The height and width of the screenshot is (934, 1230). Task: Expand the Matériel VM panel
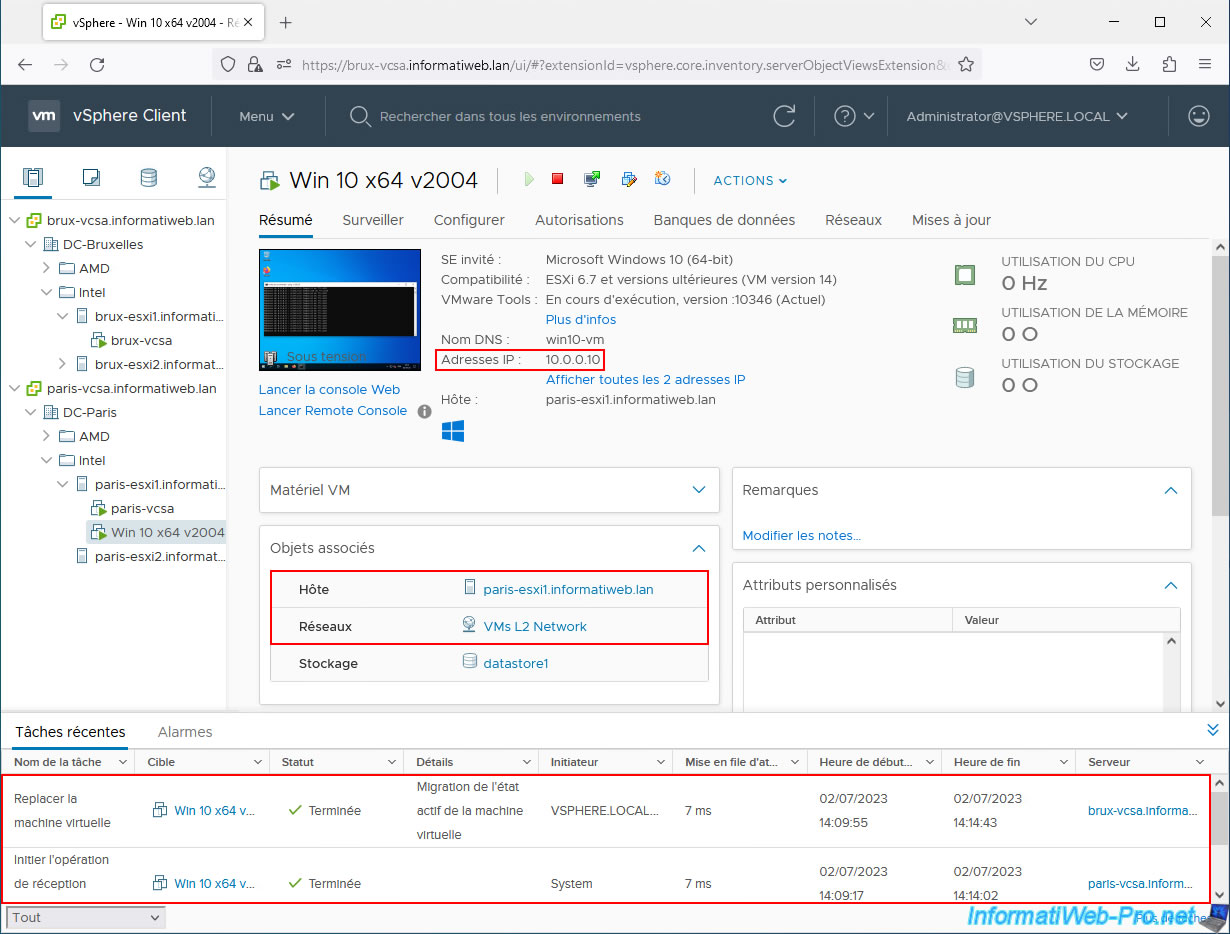coord(699,490)
